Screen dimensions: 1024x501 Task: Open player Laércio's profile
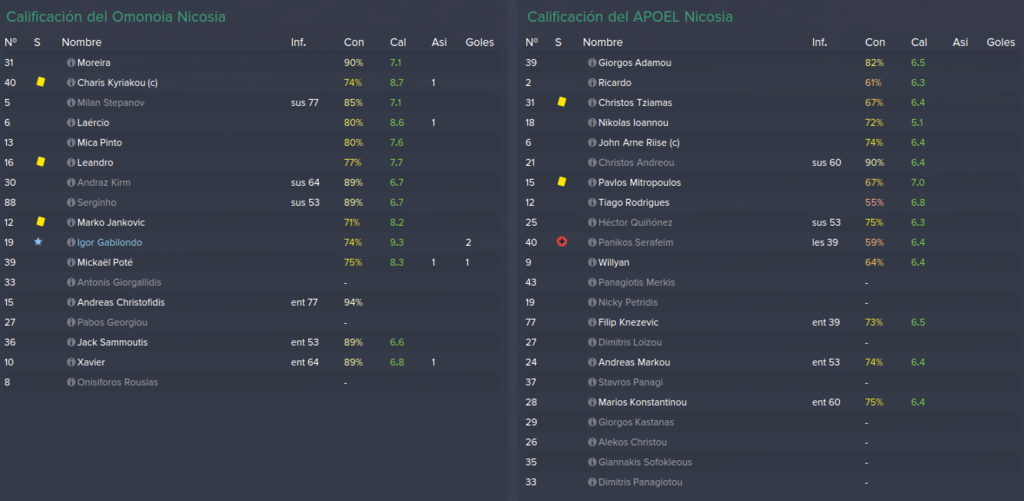(93, 122)
